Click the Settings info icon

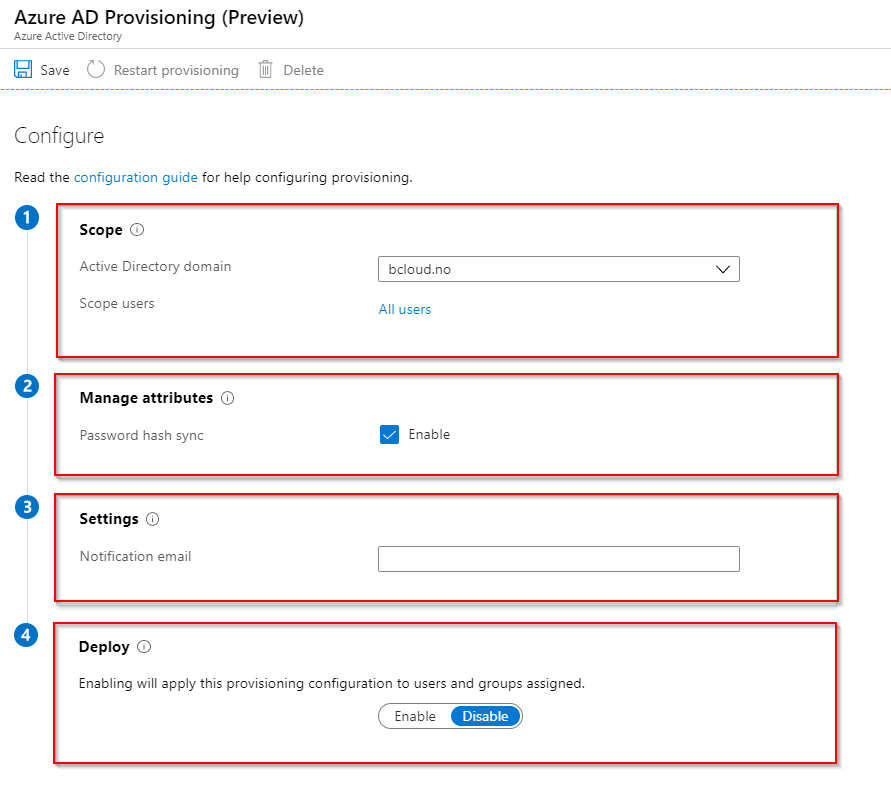pyautogui.click(x=152, y=519)
